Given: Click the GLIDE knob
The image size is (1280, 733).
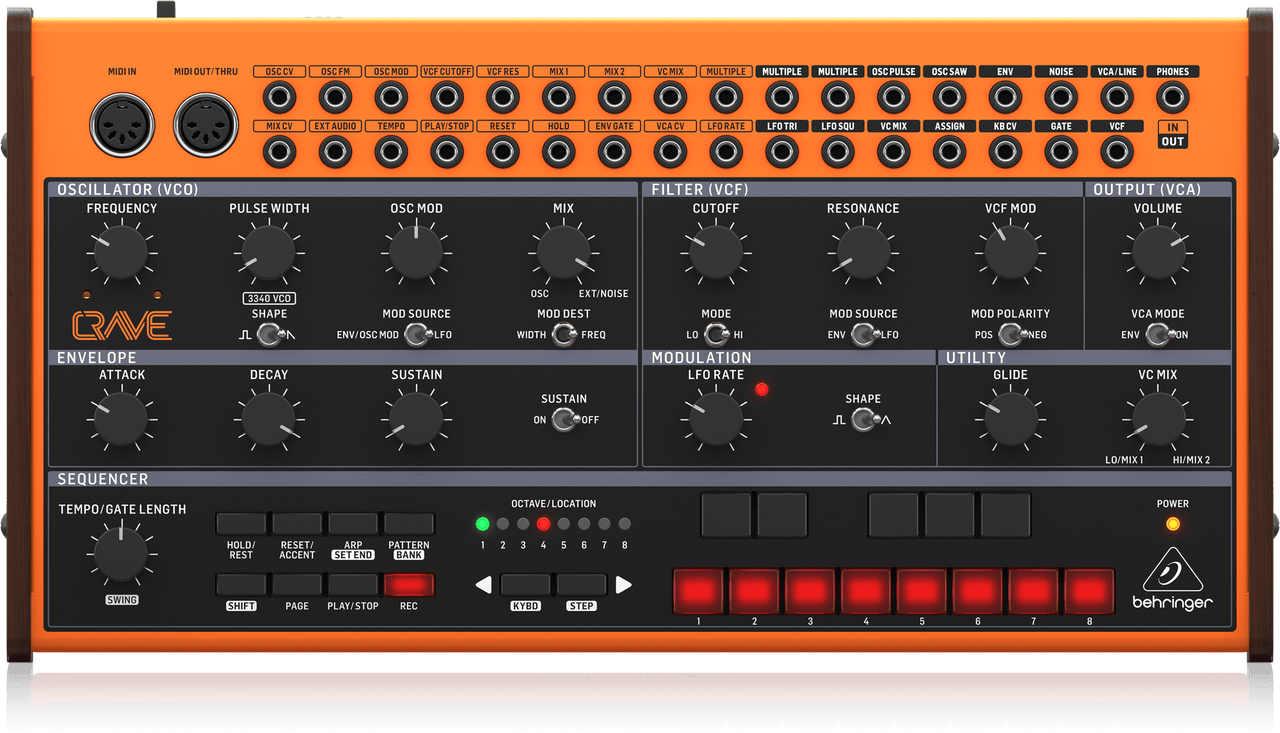Looking at the screenshot, I should click(1011, 419).
